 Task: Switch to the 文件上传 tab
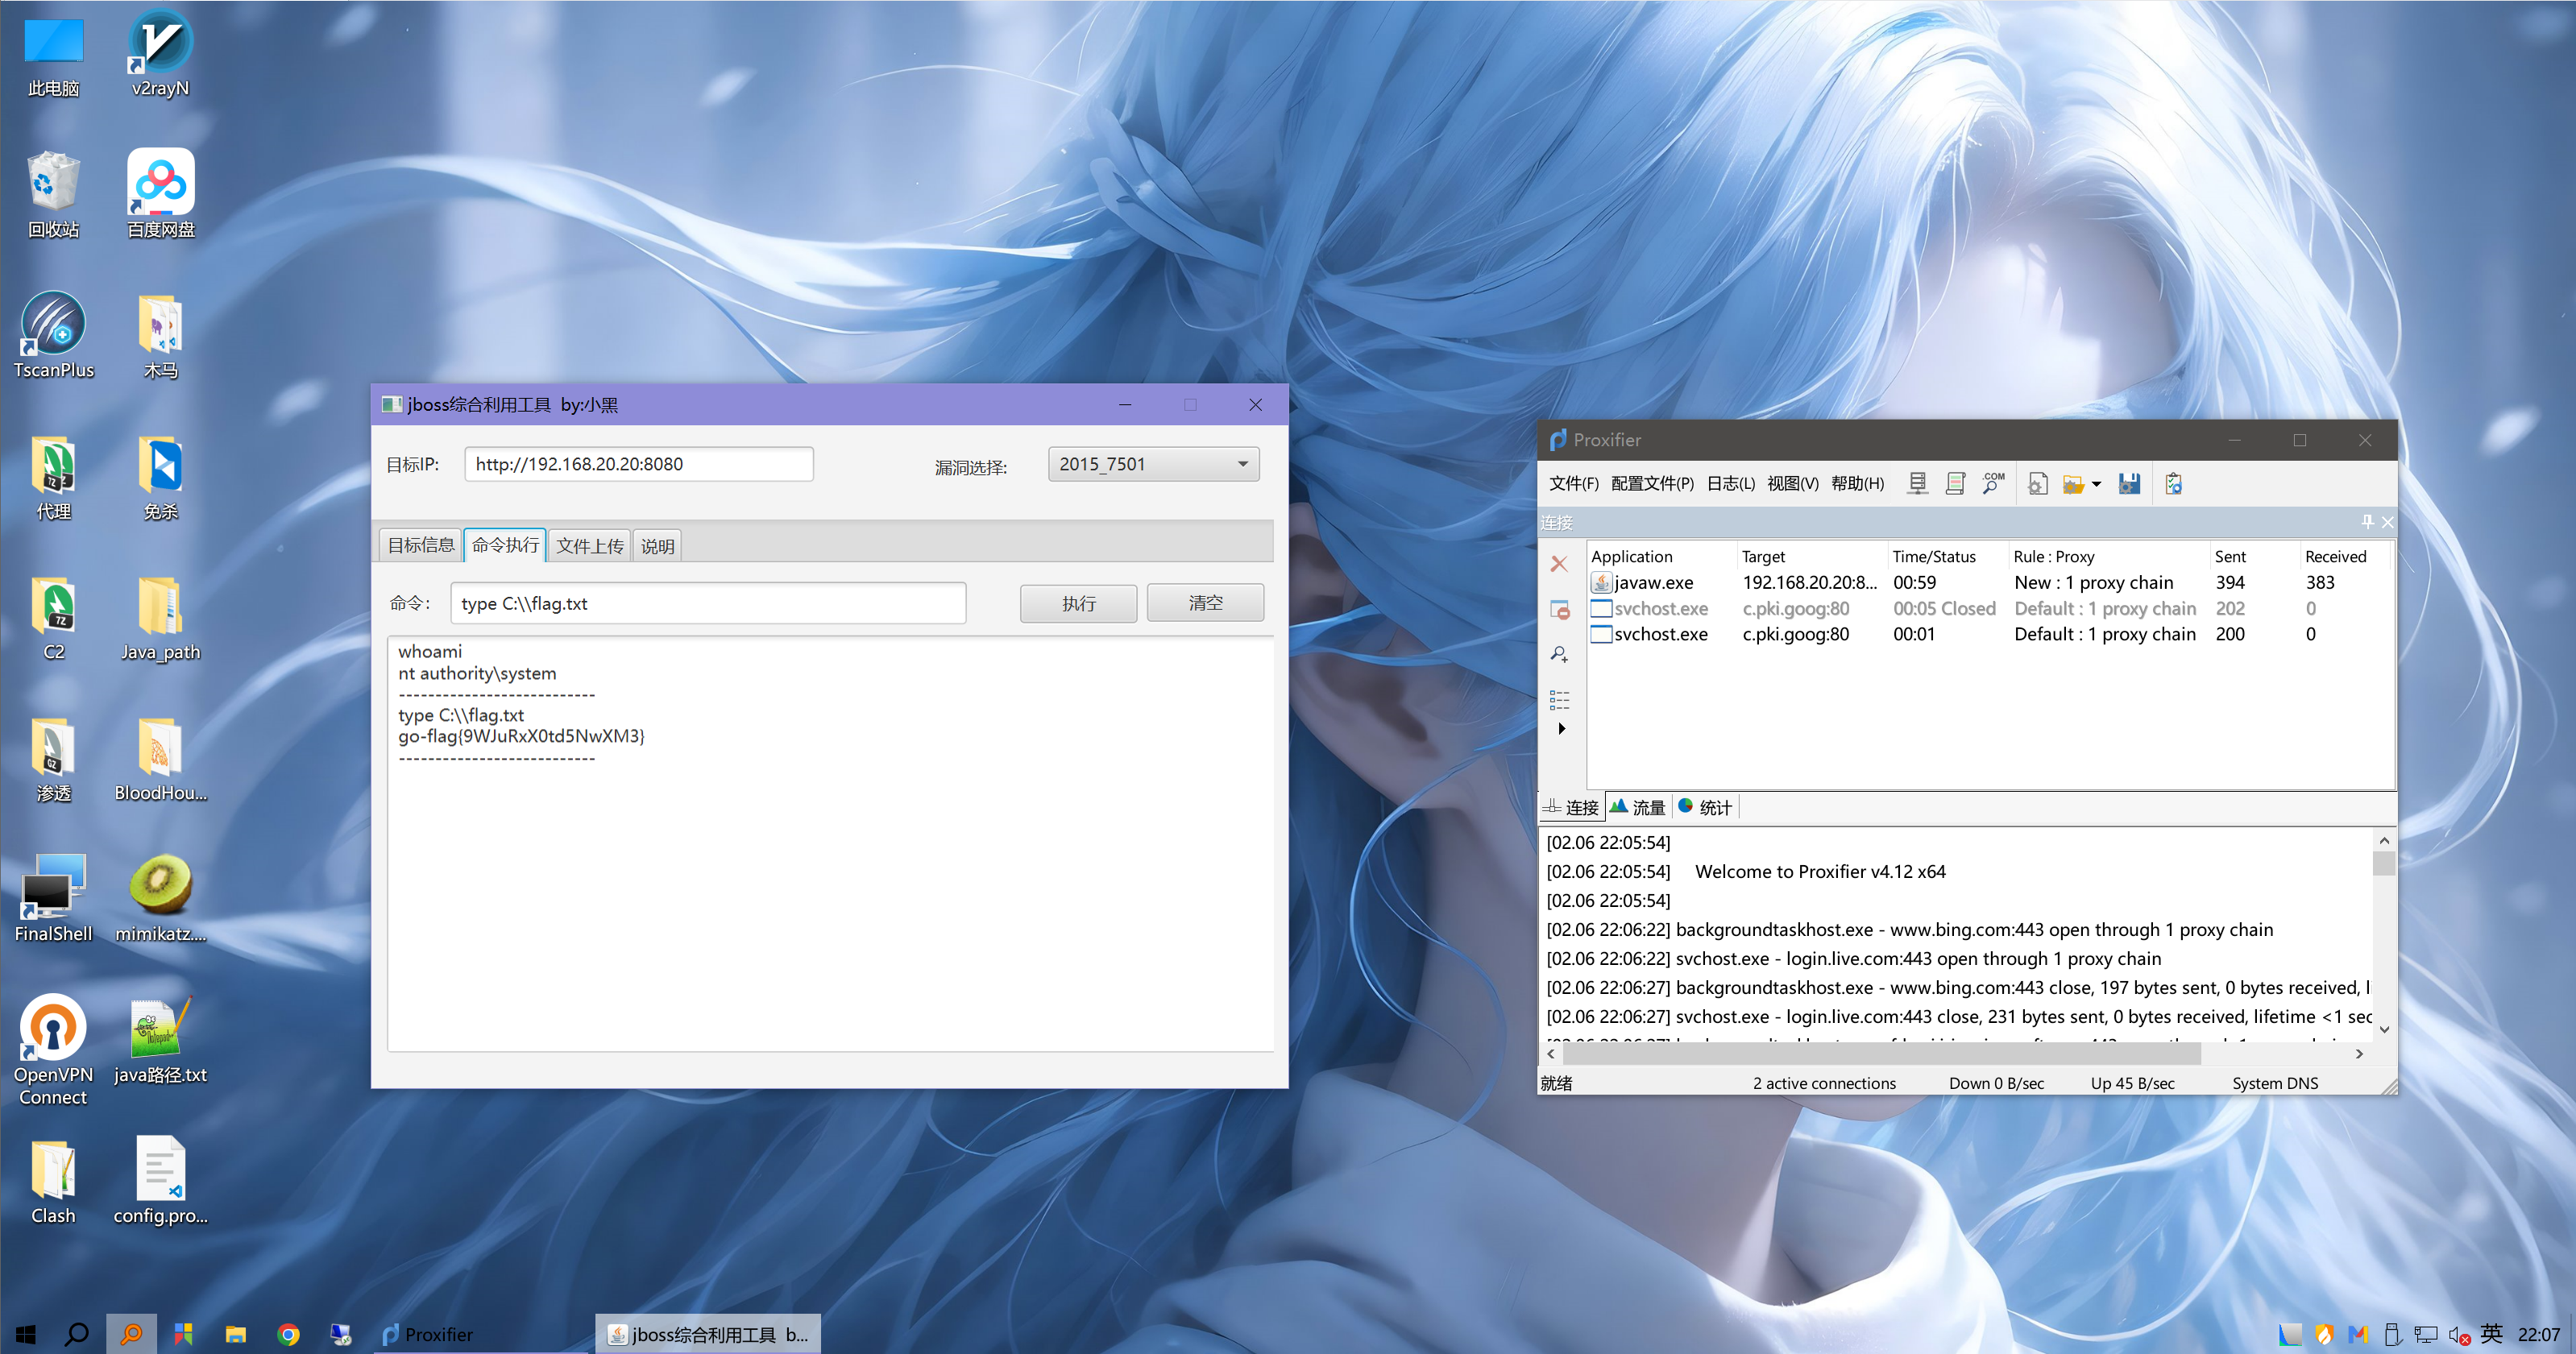[590, 546]
